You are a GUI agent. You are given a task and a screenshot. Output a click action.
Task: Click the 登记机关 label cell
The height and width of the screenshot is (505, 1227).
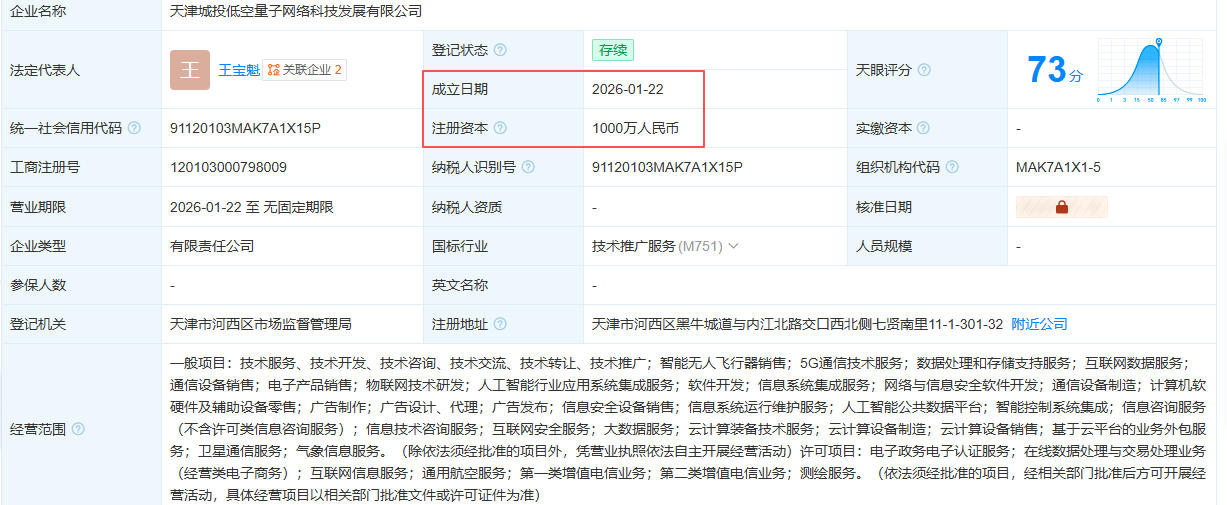pos(81,324)
